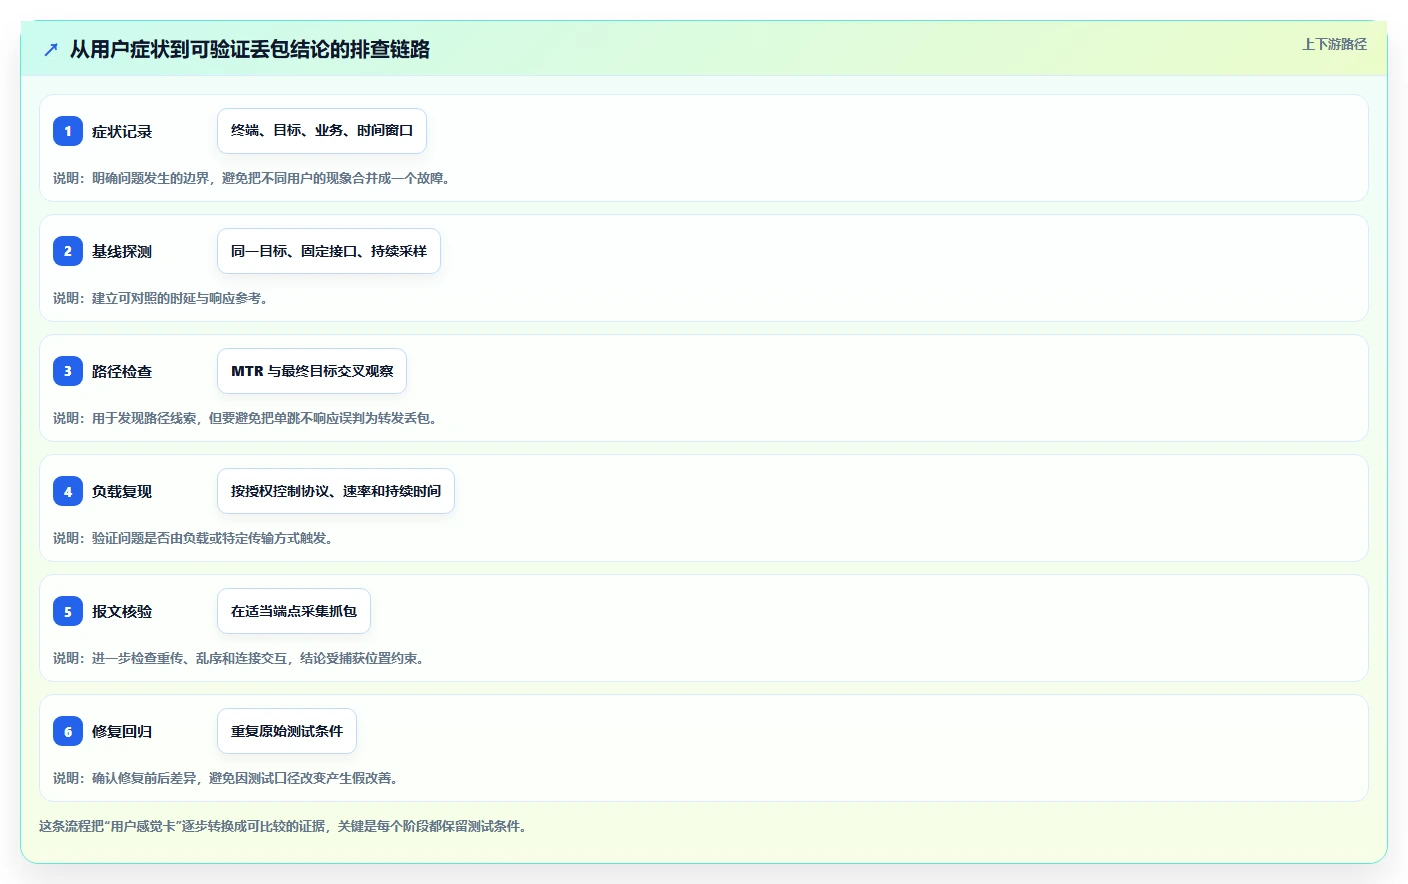Select the 同一目标、固定接口、持续采样 chip
This screenshot has width=1408, height=884.
tap(329, 251)
